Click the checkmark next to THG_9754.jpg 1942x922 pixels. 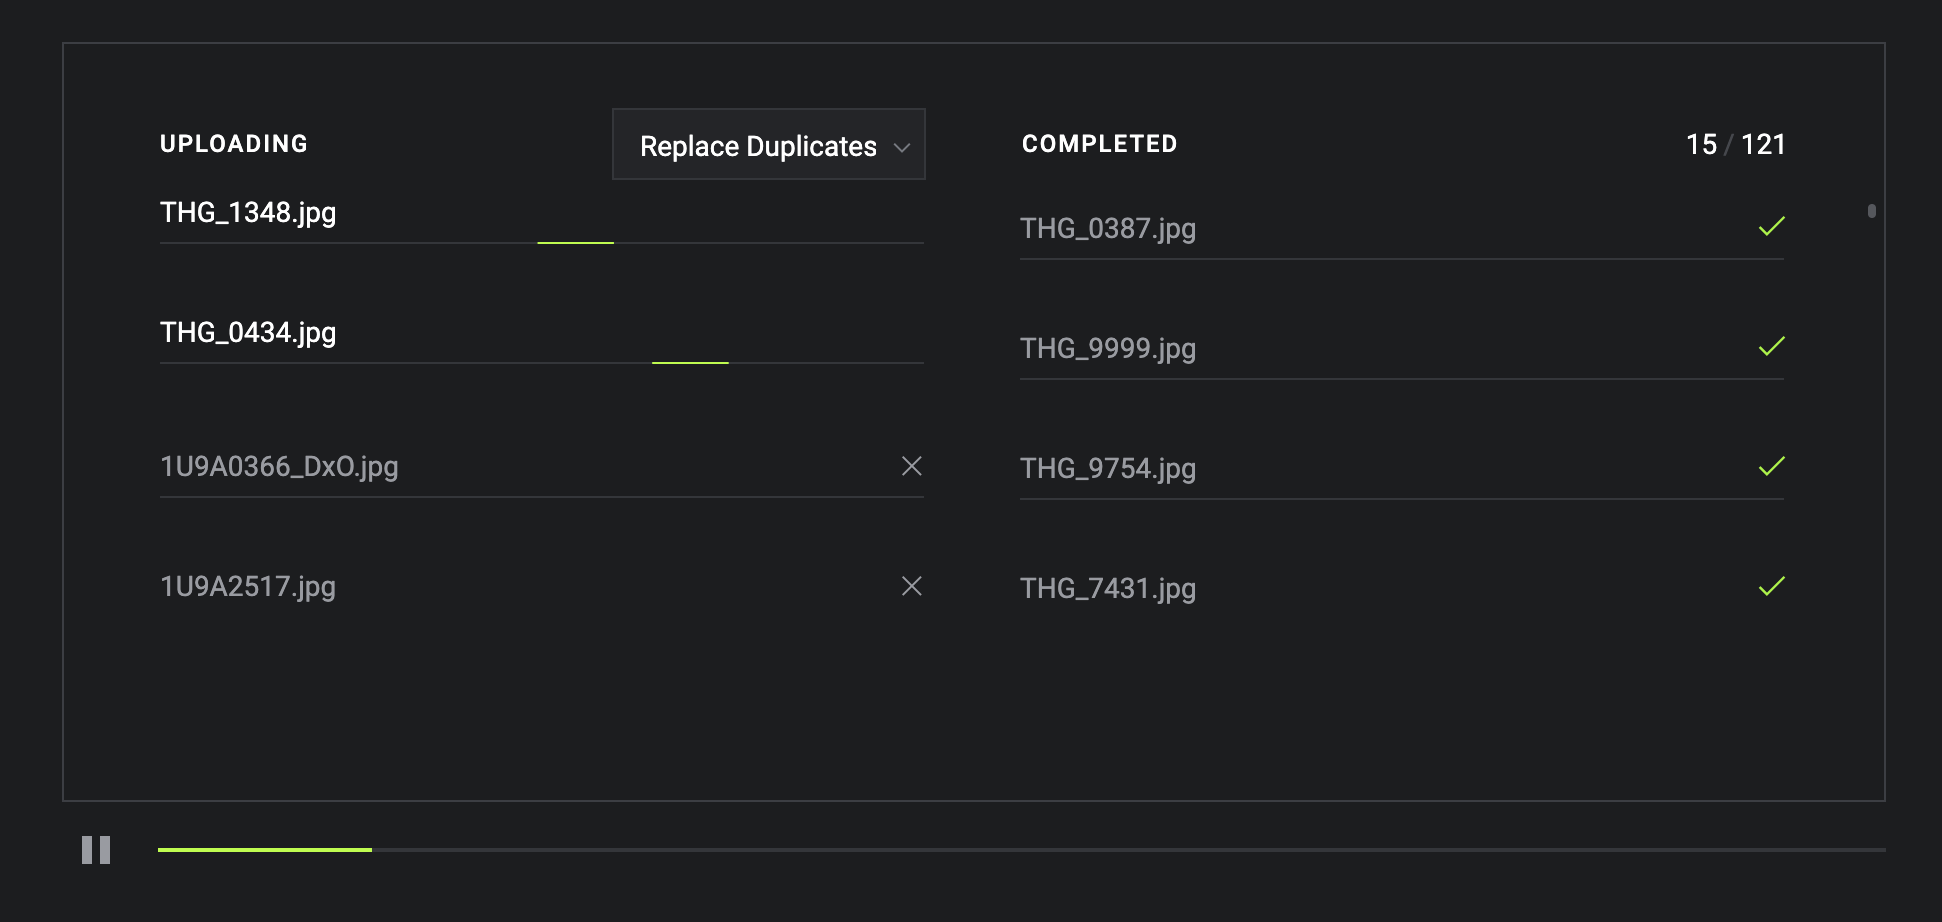click(1771, 467)
